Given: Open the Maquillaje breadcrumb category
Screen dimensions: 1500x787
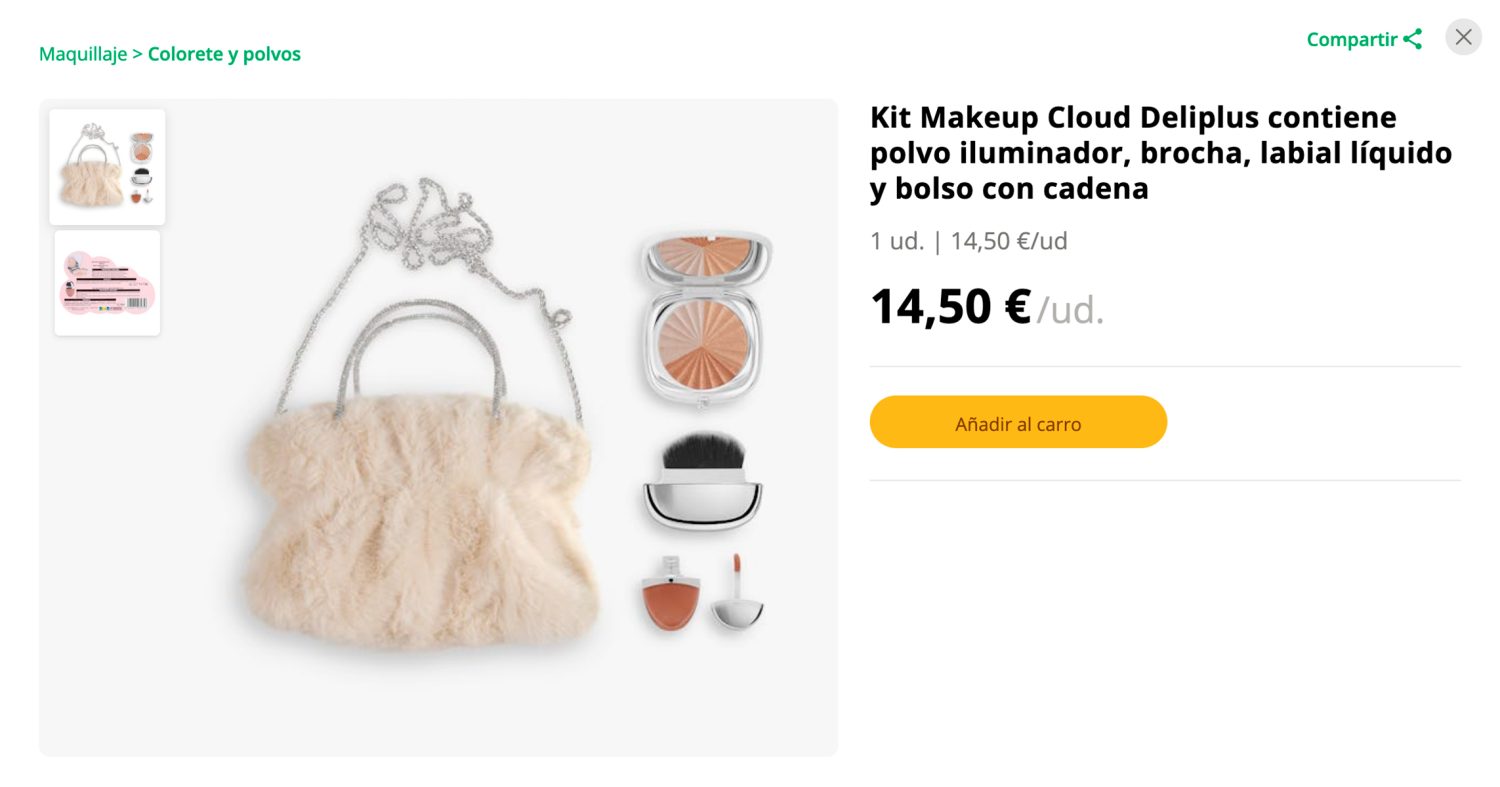Looking at the screenshot, I should pos(83,54).
